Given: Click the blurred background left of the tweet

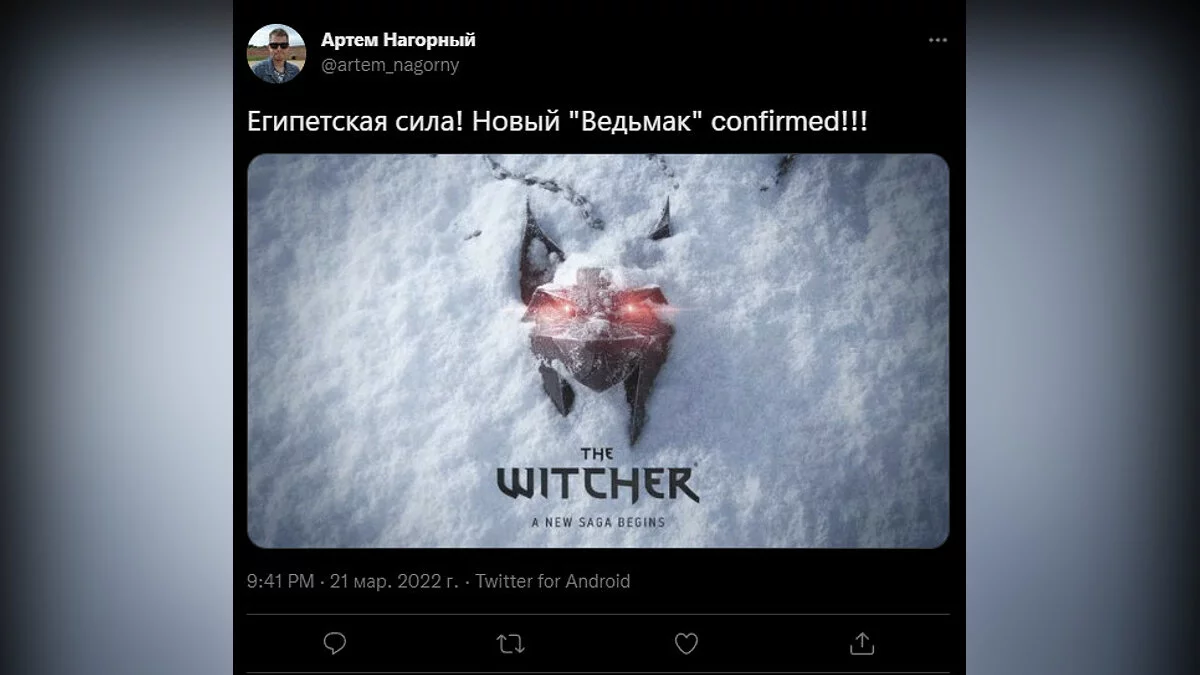Looking at the screenshot, I should click(116, 337).
